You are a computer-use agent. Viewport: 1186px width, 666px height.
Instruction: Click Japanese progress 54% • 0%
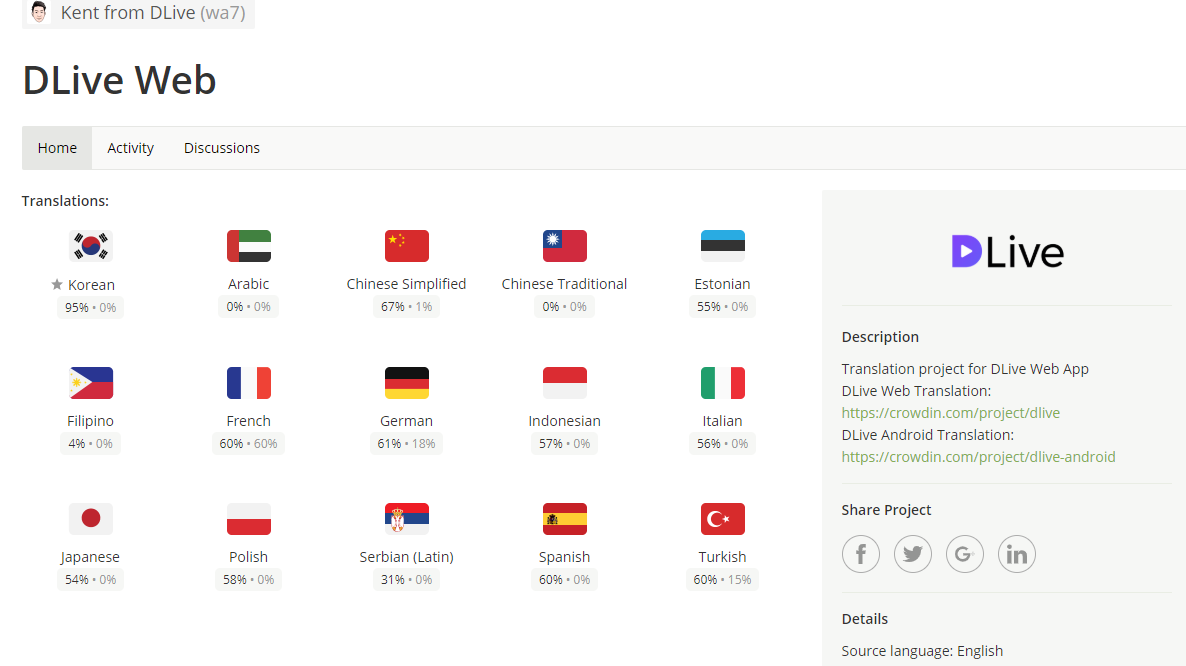pos(91,580)
